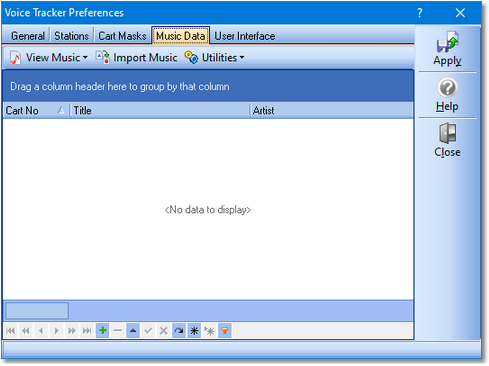The image size is (489, 366).
Task: Jump to the next page of records
Action: coord(72,331)
